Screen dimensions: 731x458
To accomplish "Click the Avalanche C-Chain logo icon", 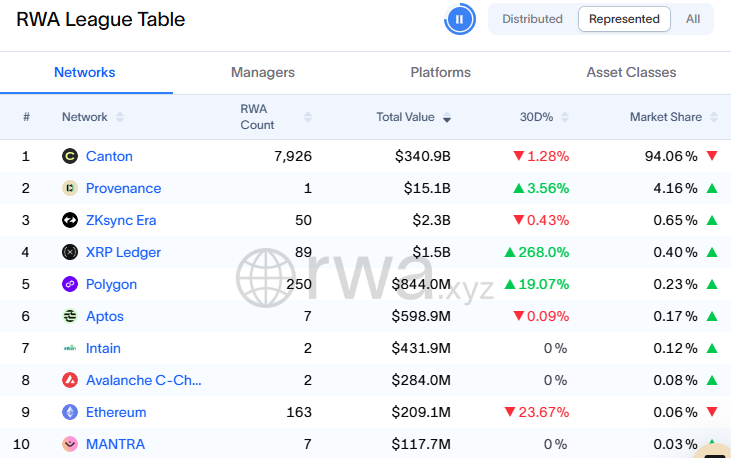I will click(x=70, y=380).
